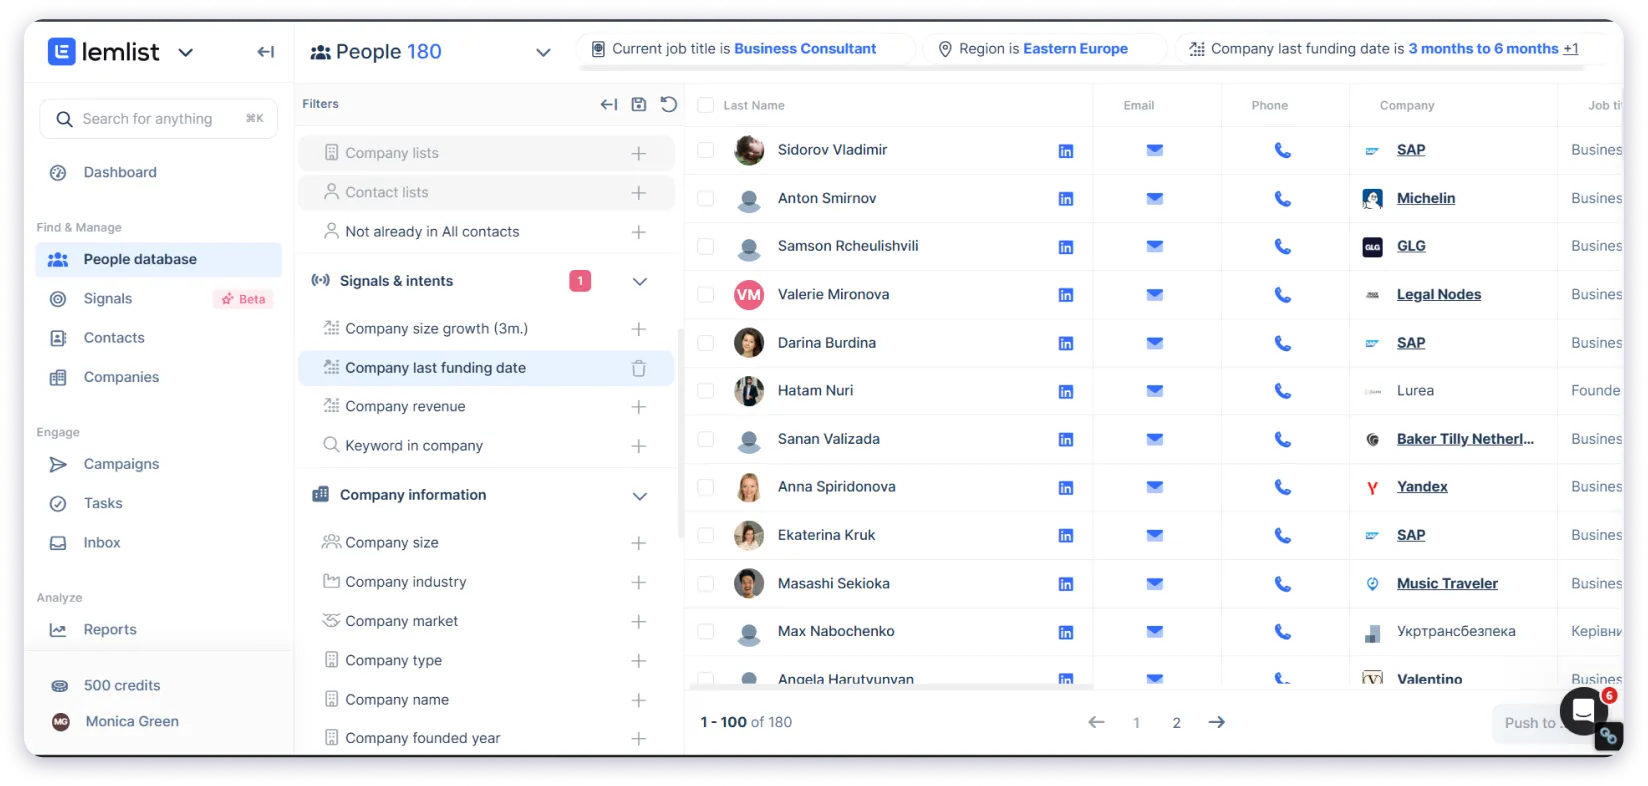This screenshot has width=1648, height=786.
Task: Click phone icon for Samson Rcheulishvili
Action: (1283, 247)
